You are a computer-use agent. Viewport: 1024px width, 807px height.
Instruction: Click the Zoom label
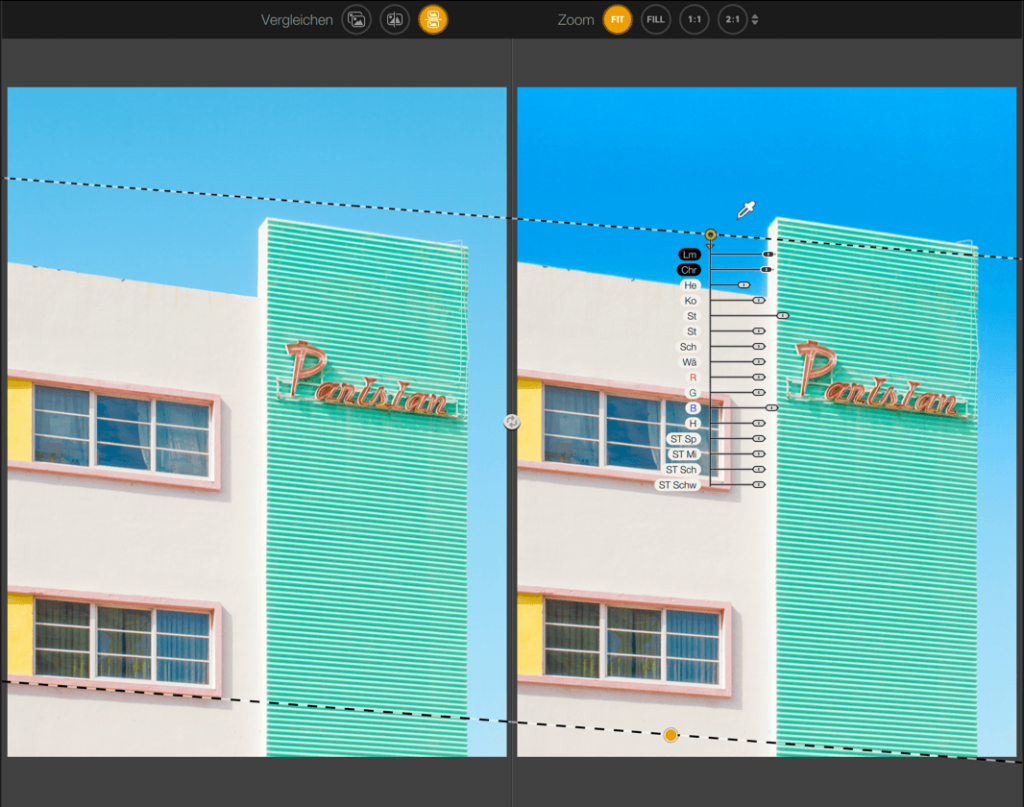[576, 20]
